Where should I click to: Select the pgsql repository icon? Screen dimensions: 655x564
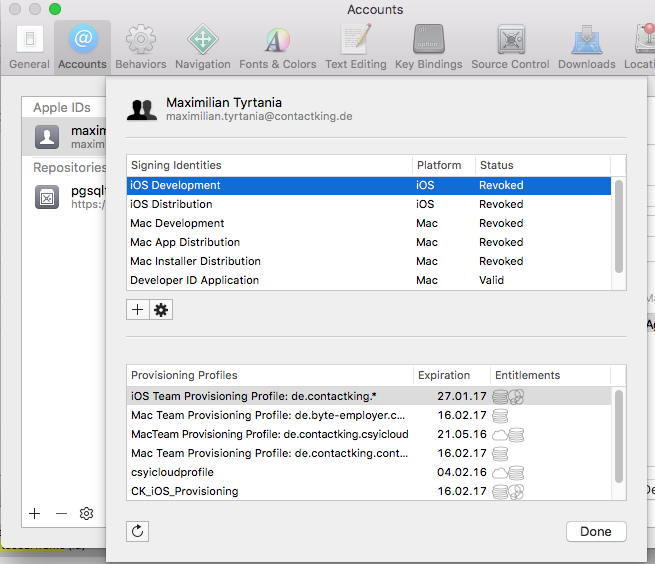[47, 197]
